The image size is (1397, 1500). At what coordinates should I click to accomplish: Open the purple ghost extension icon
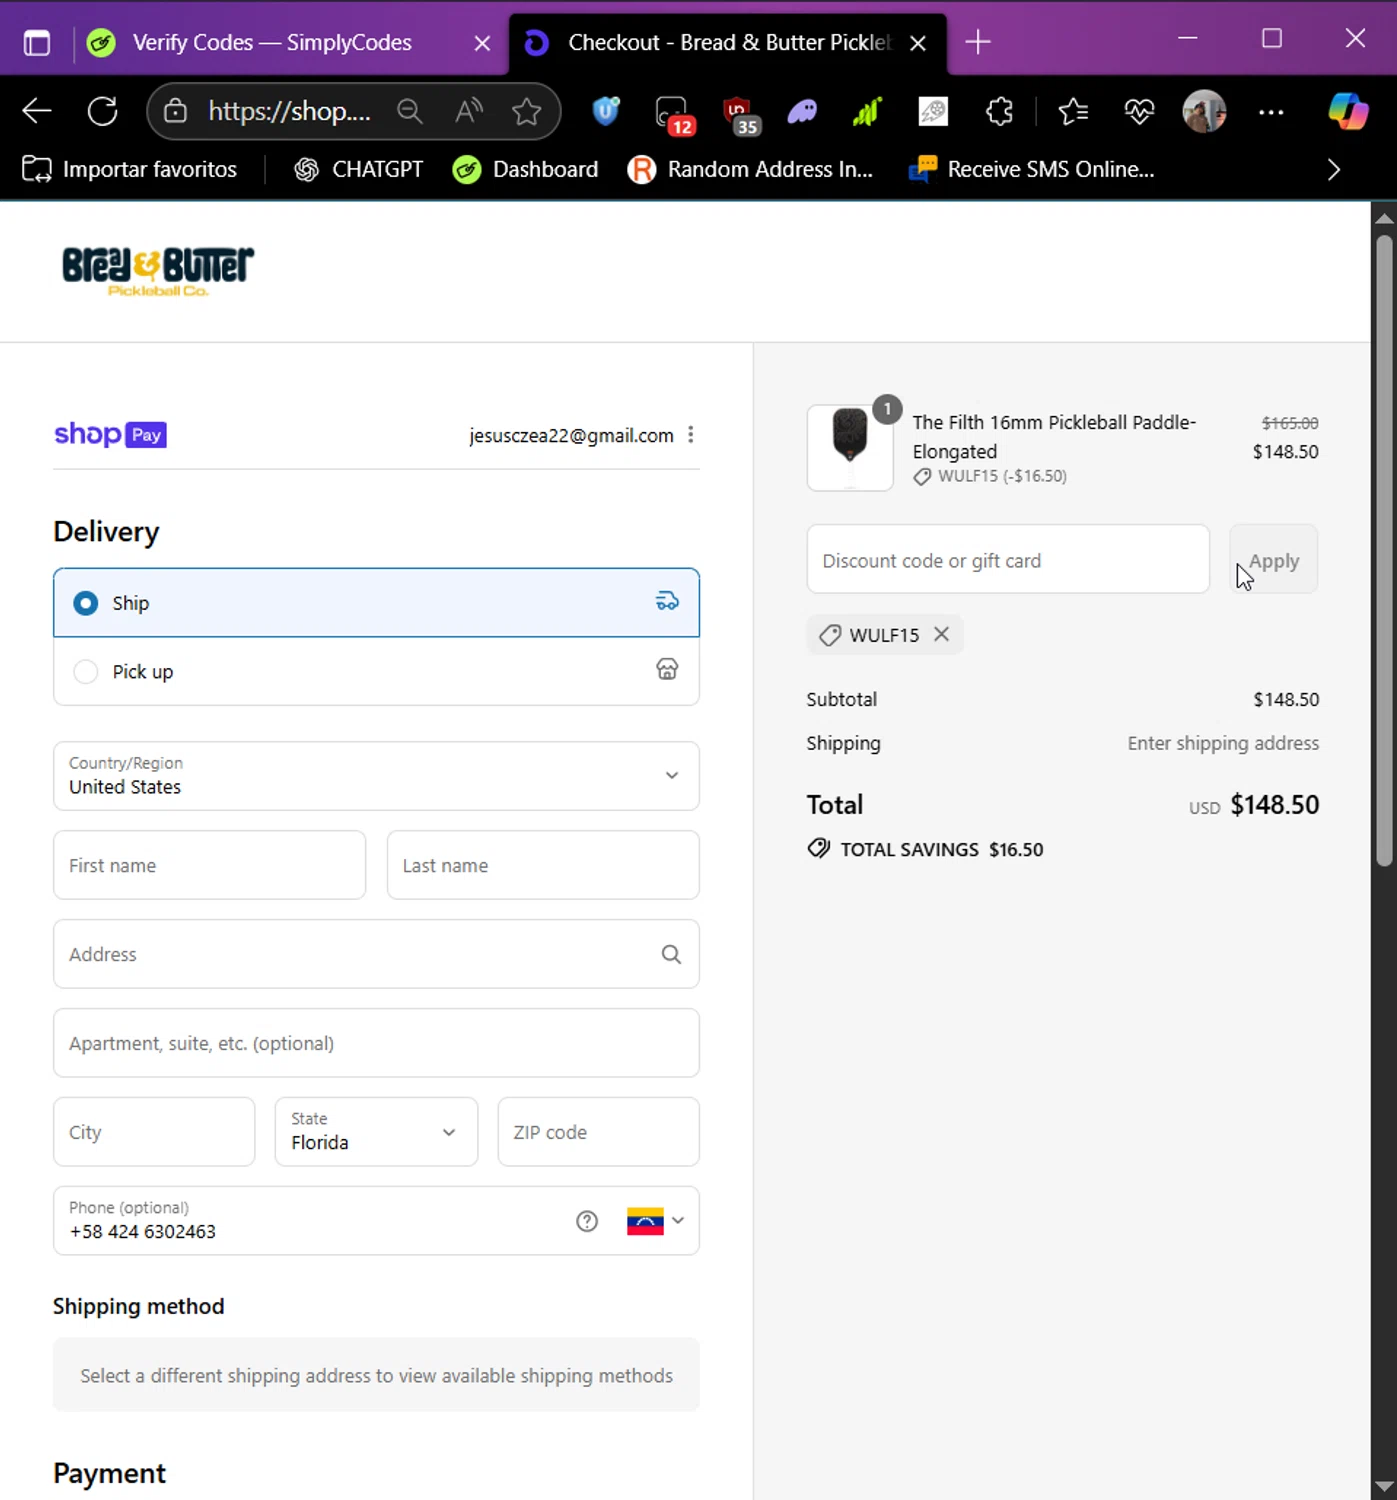(x=802, y=111)
